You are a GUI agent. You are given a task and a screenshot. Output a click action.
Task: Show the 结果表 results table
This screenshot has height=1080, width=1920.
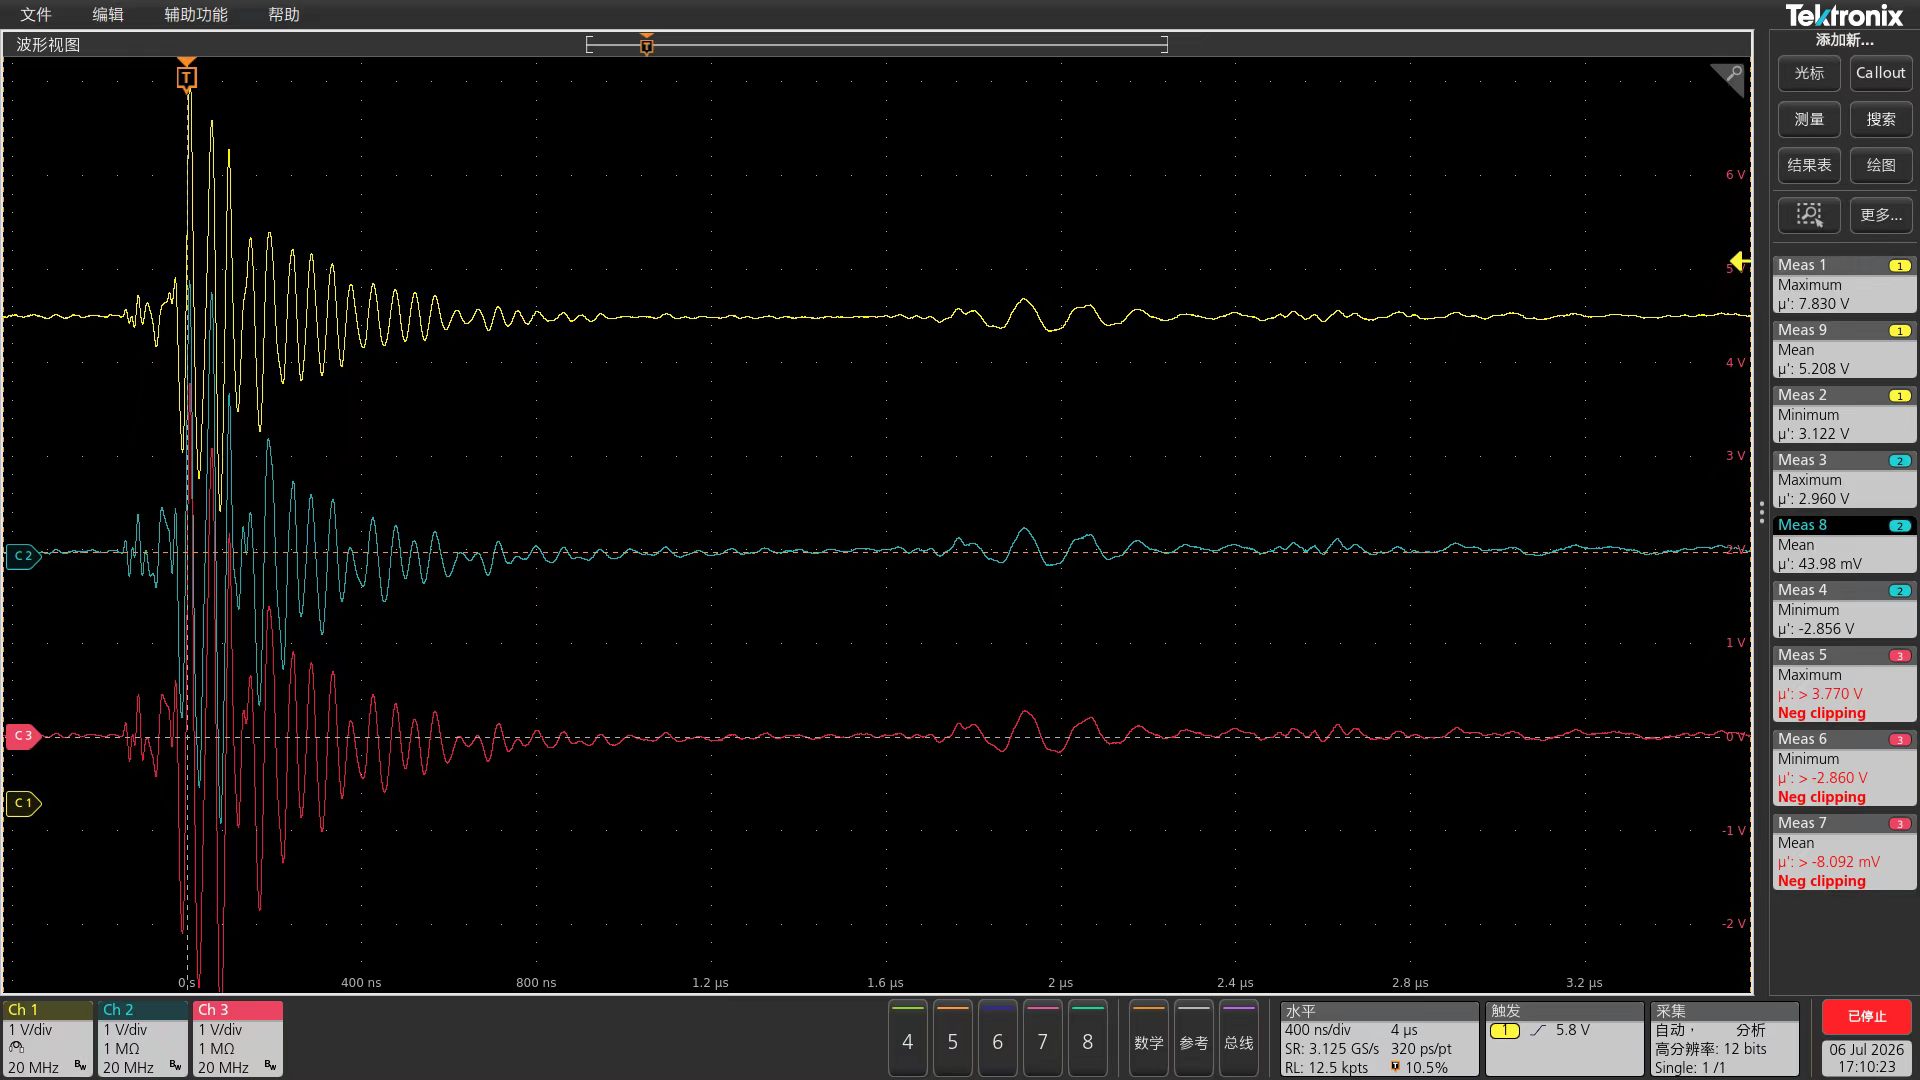1809,165
